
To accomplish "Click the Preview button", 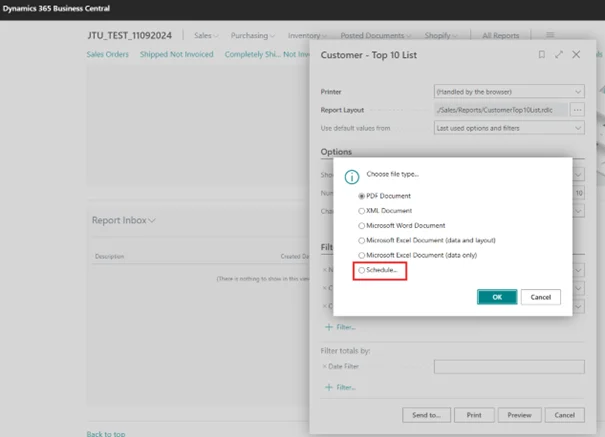I will [519, 415].
